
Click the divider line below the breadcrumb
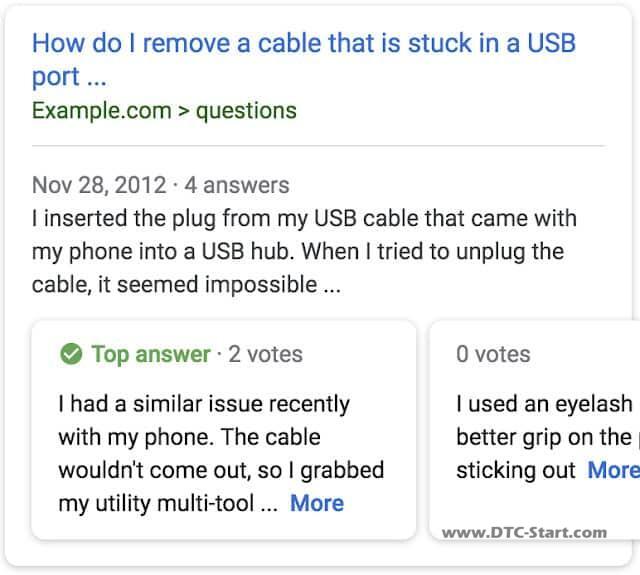(x=318, y=145)
